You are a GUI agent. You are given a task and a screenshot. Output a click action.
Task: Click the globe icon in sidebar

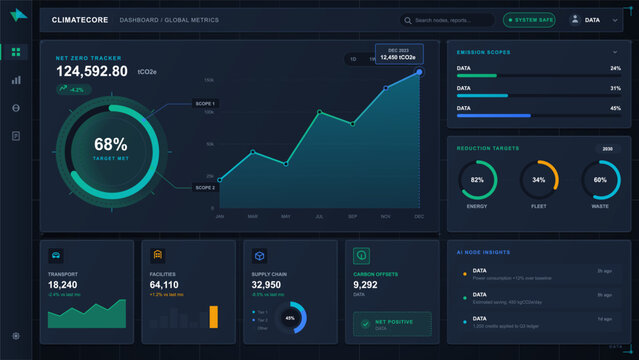coord(16,108)
